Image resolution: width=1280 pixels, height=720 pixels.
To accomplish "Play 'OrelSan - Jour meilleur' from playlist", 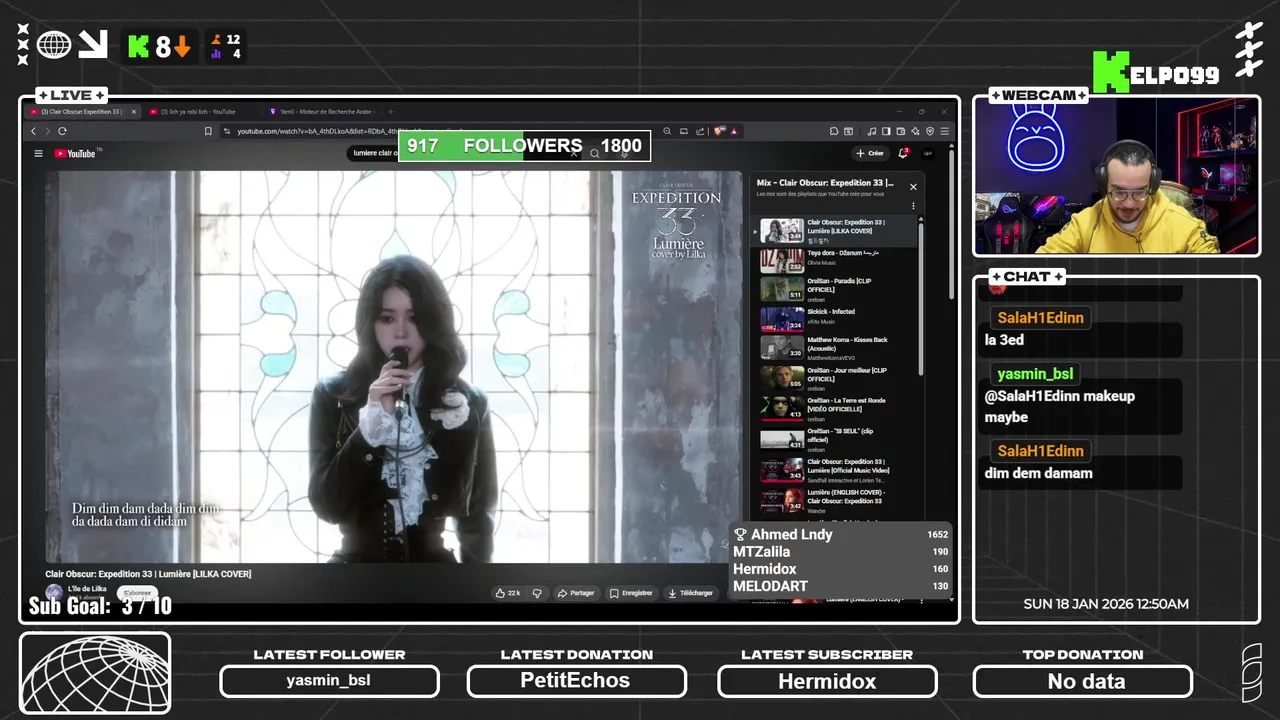I will (834, 378).
